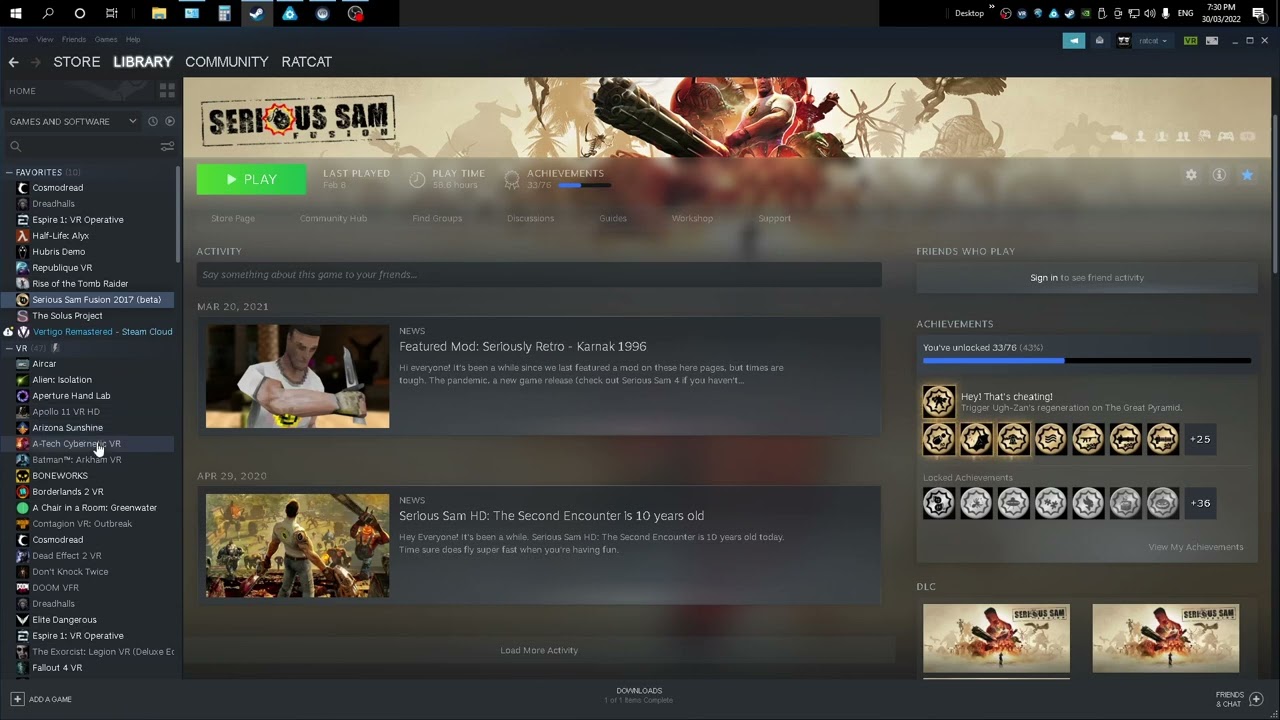Screen dimensions: 1280x720
Task: Open the Help menu
Action: coord(133,39)
